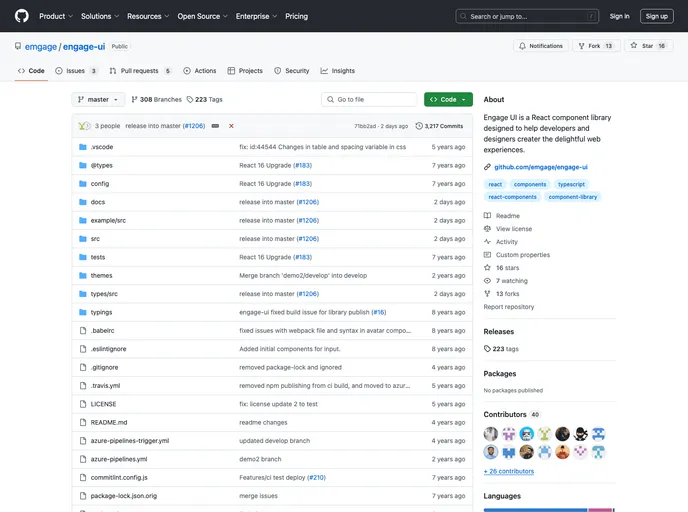Image resolution: width=688 pixels, height=512 pixels.
Task: Click the Search or jump to field
Action: click(x=527, y=16)
